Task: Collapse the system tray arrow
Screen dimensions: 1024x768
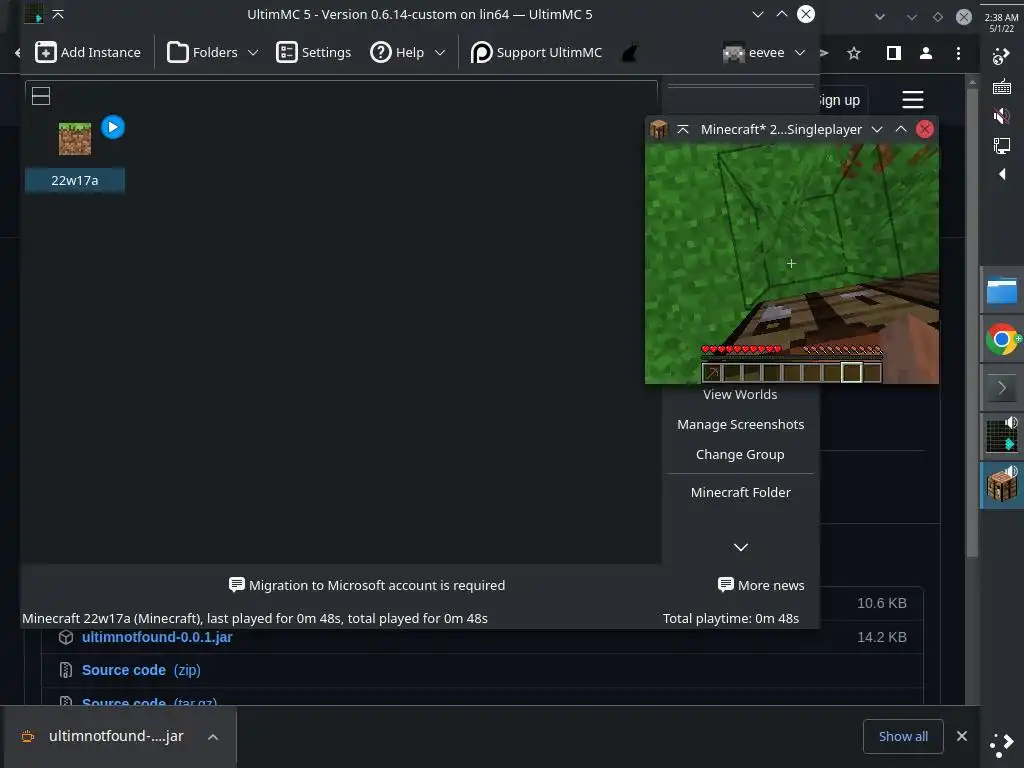Action: click(x=1002, y=174)
